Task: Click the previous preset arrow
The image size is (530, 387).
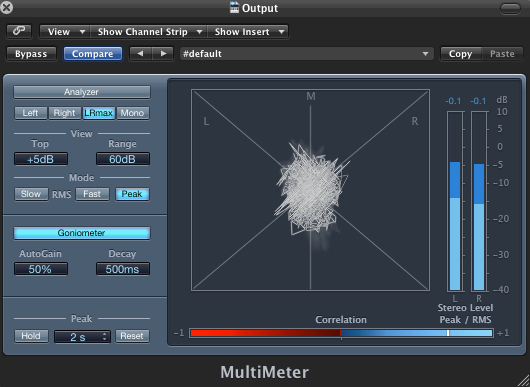Action: (x=141, y=54)
